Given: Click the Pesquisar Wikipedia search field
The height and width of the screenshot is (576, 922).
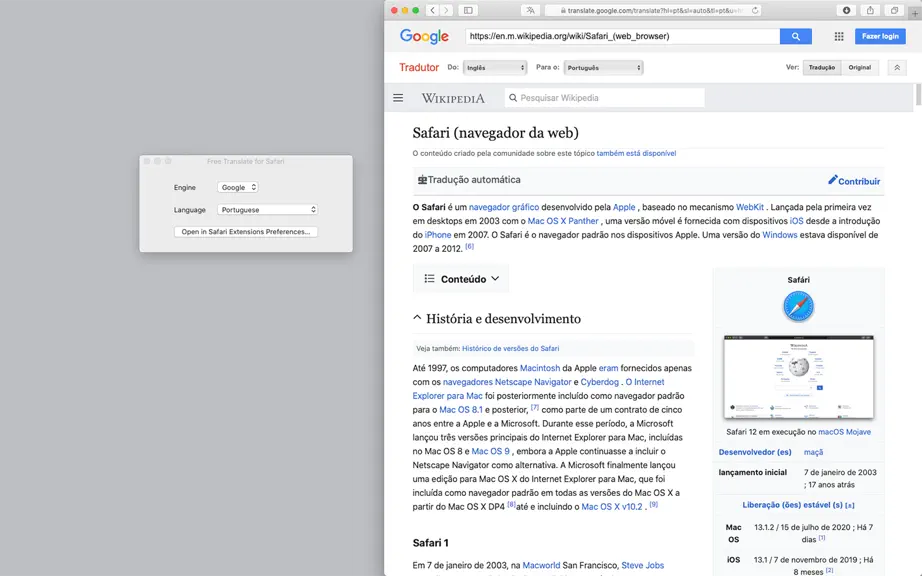Looking at the screenshot, I should (604, 98).
